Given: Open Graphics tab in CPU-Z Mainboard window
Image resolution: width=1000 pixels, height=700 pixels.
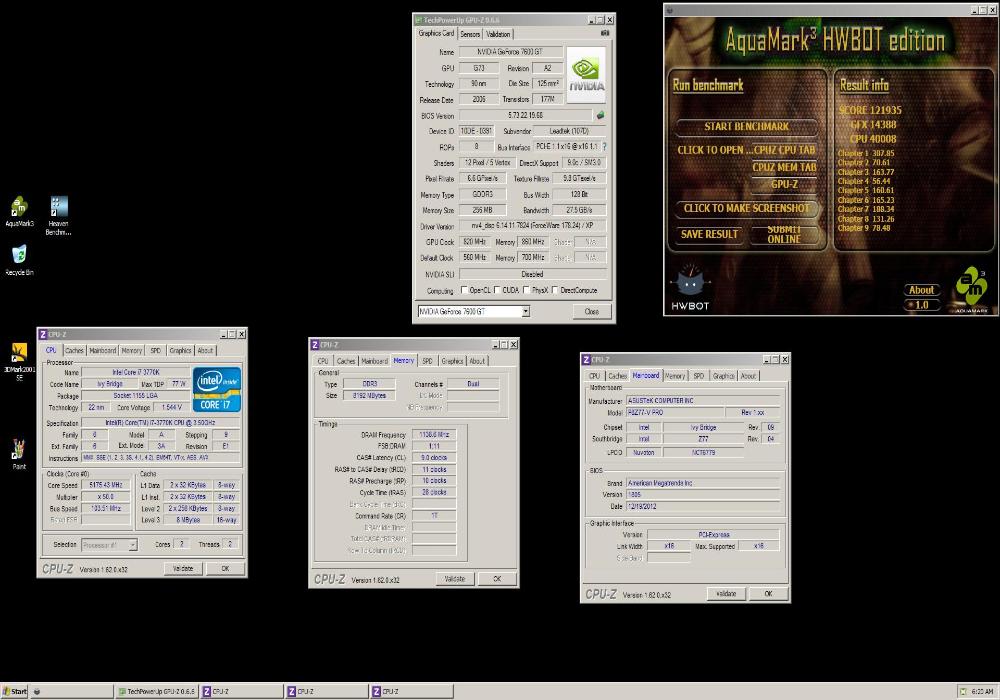Looking at the screenshot, I should (723, 376).
